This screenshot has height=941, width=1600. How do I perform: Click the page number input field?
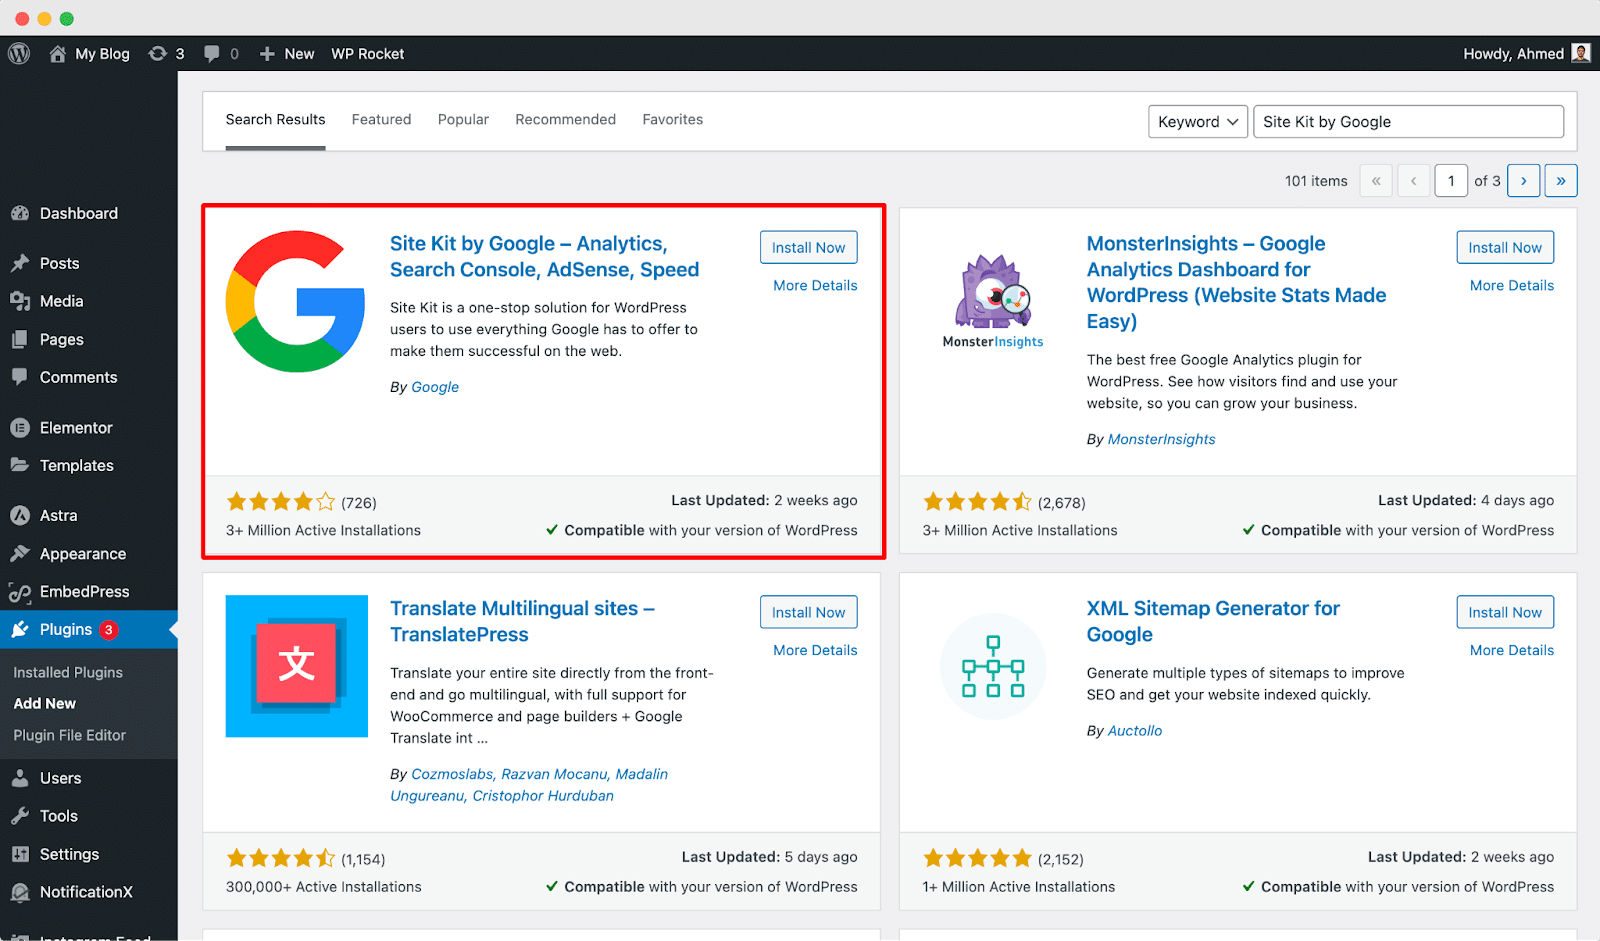1451,180
